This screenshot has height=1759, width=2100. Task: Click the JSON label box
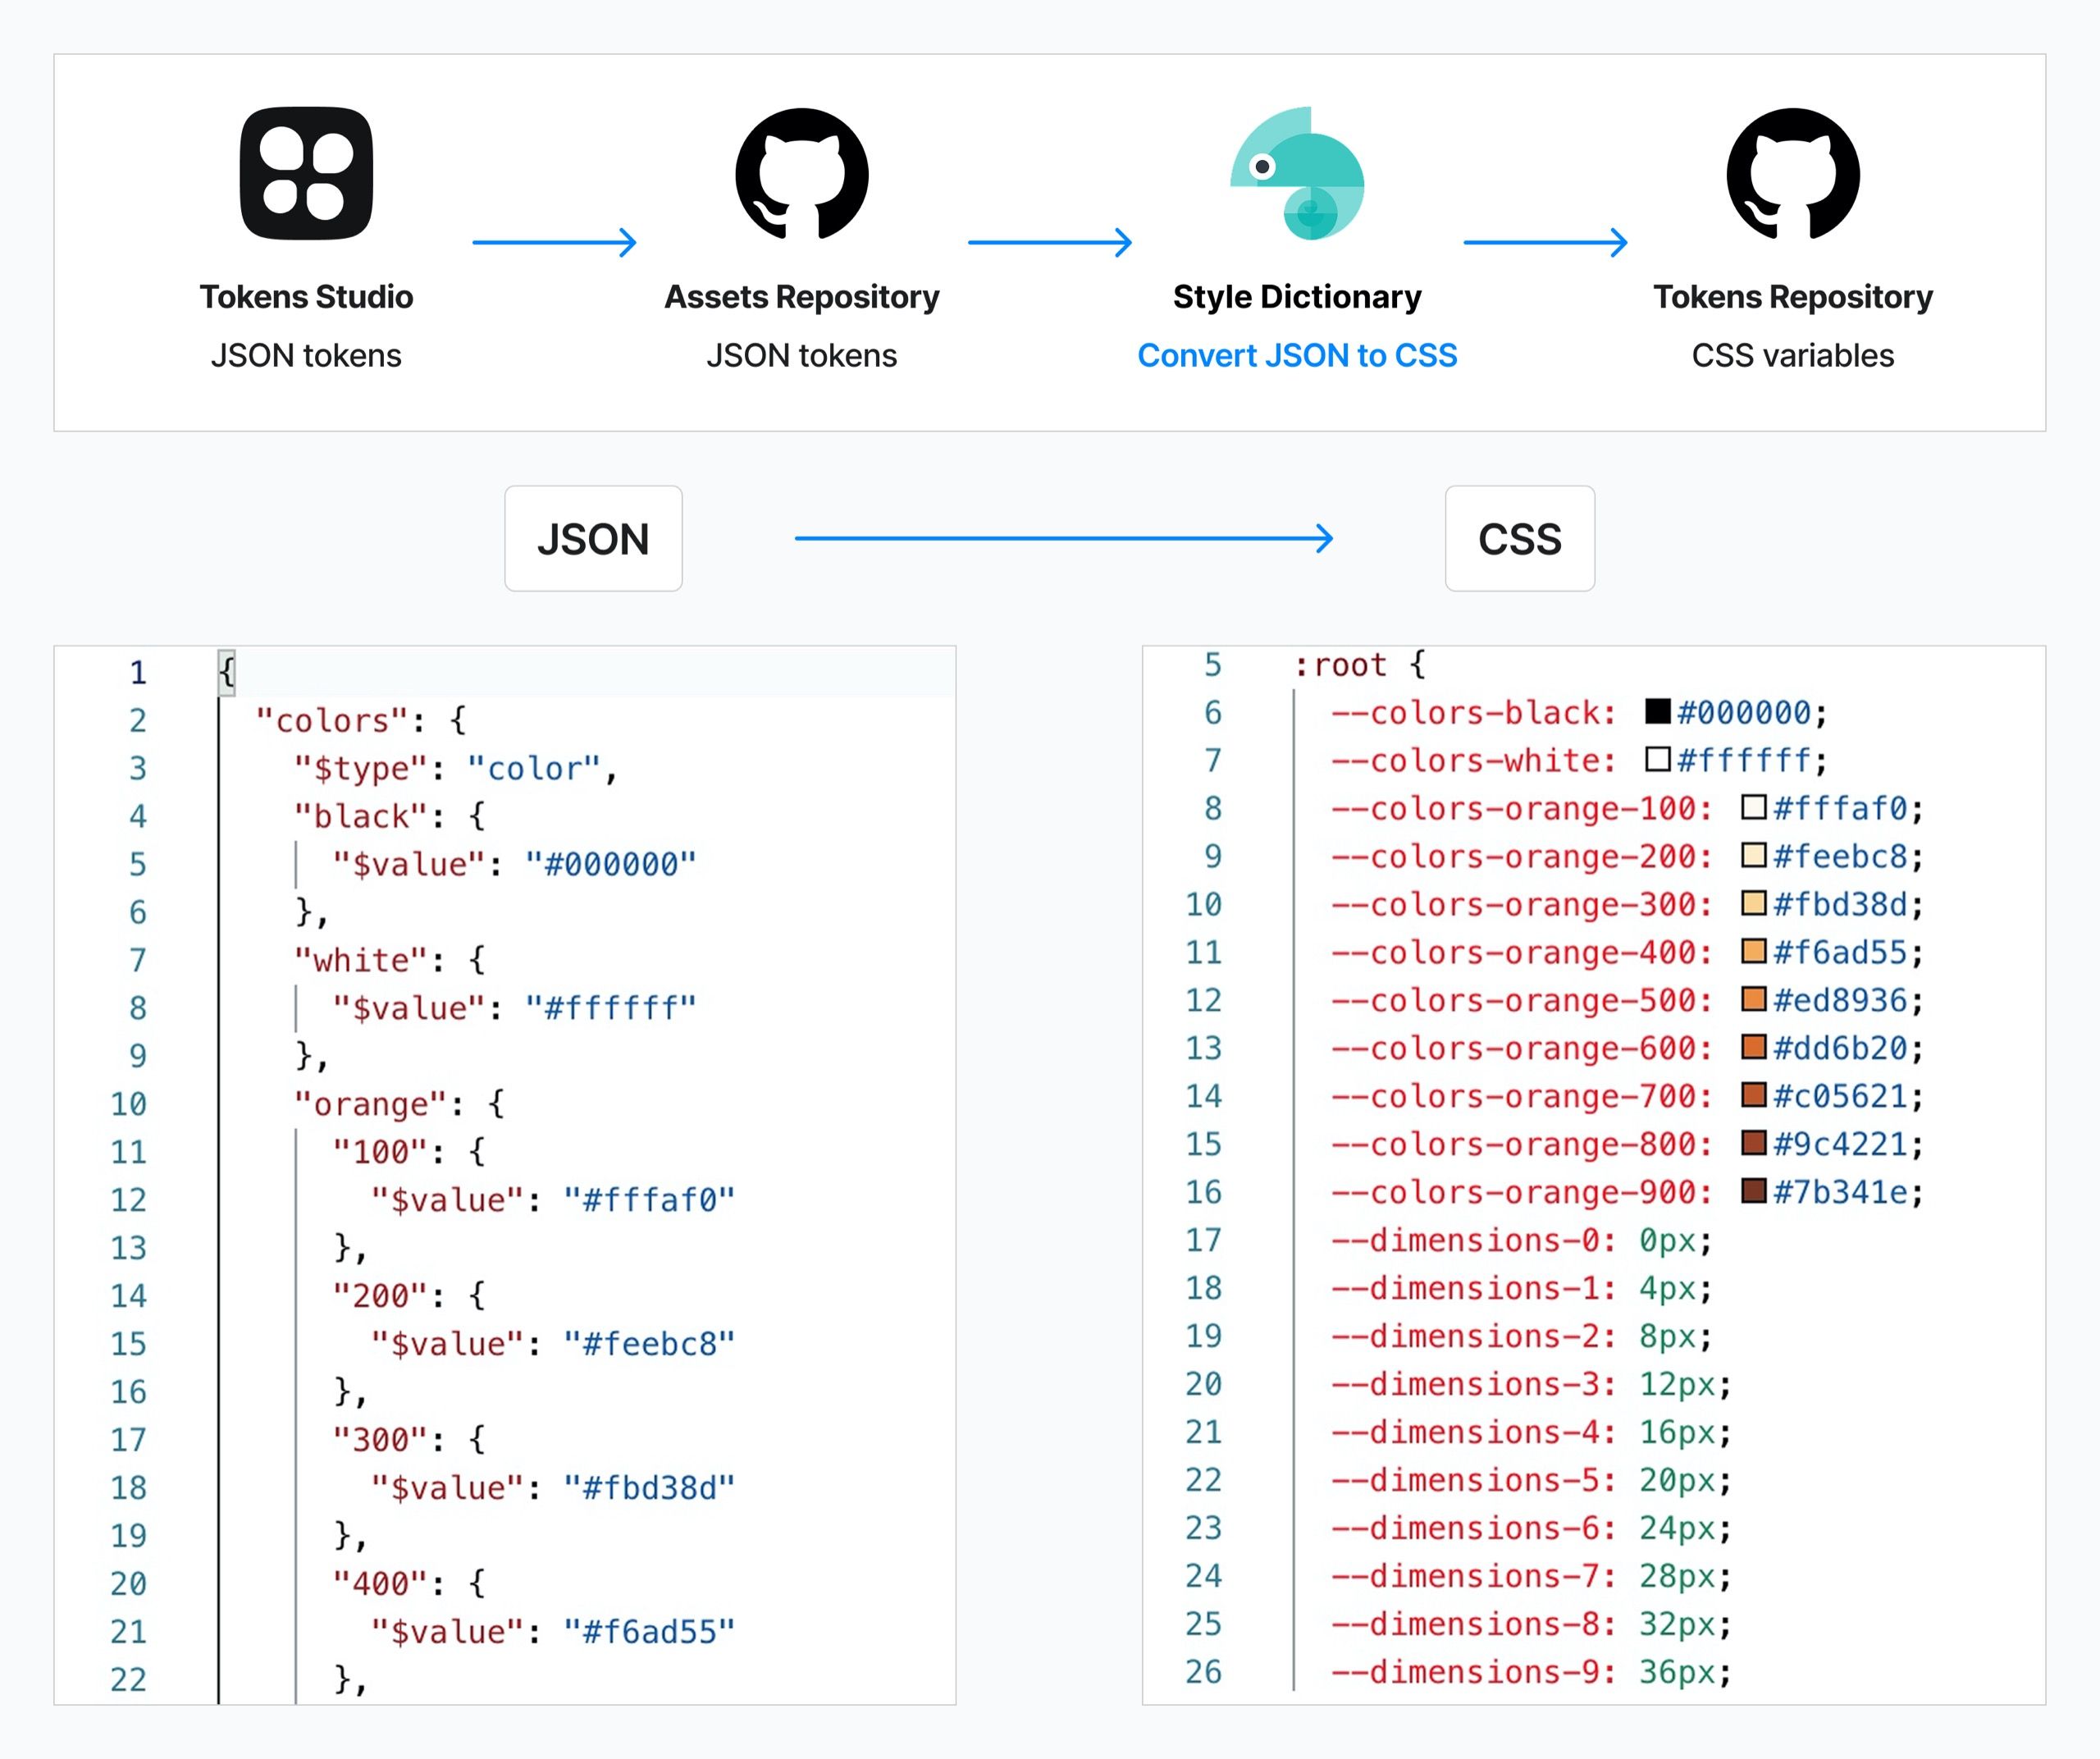593,538
